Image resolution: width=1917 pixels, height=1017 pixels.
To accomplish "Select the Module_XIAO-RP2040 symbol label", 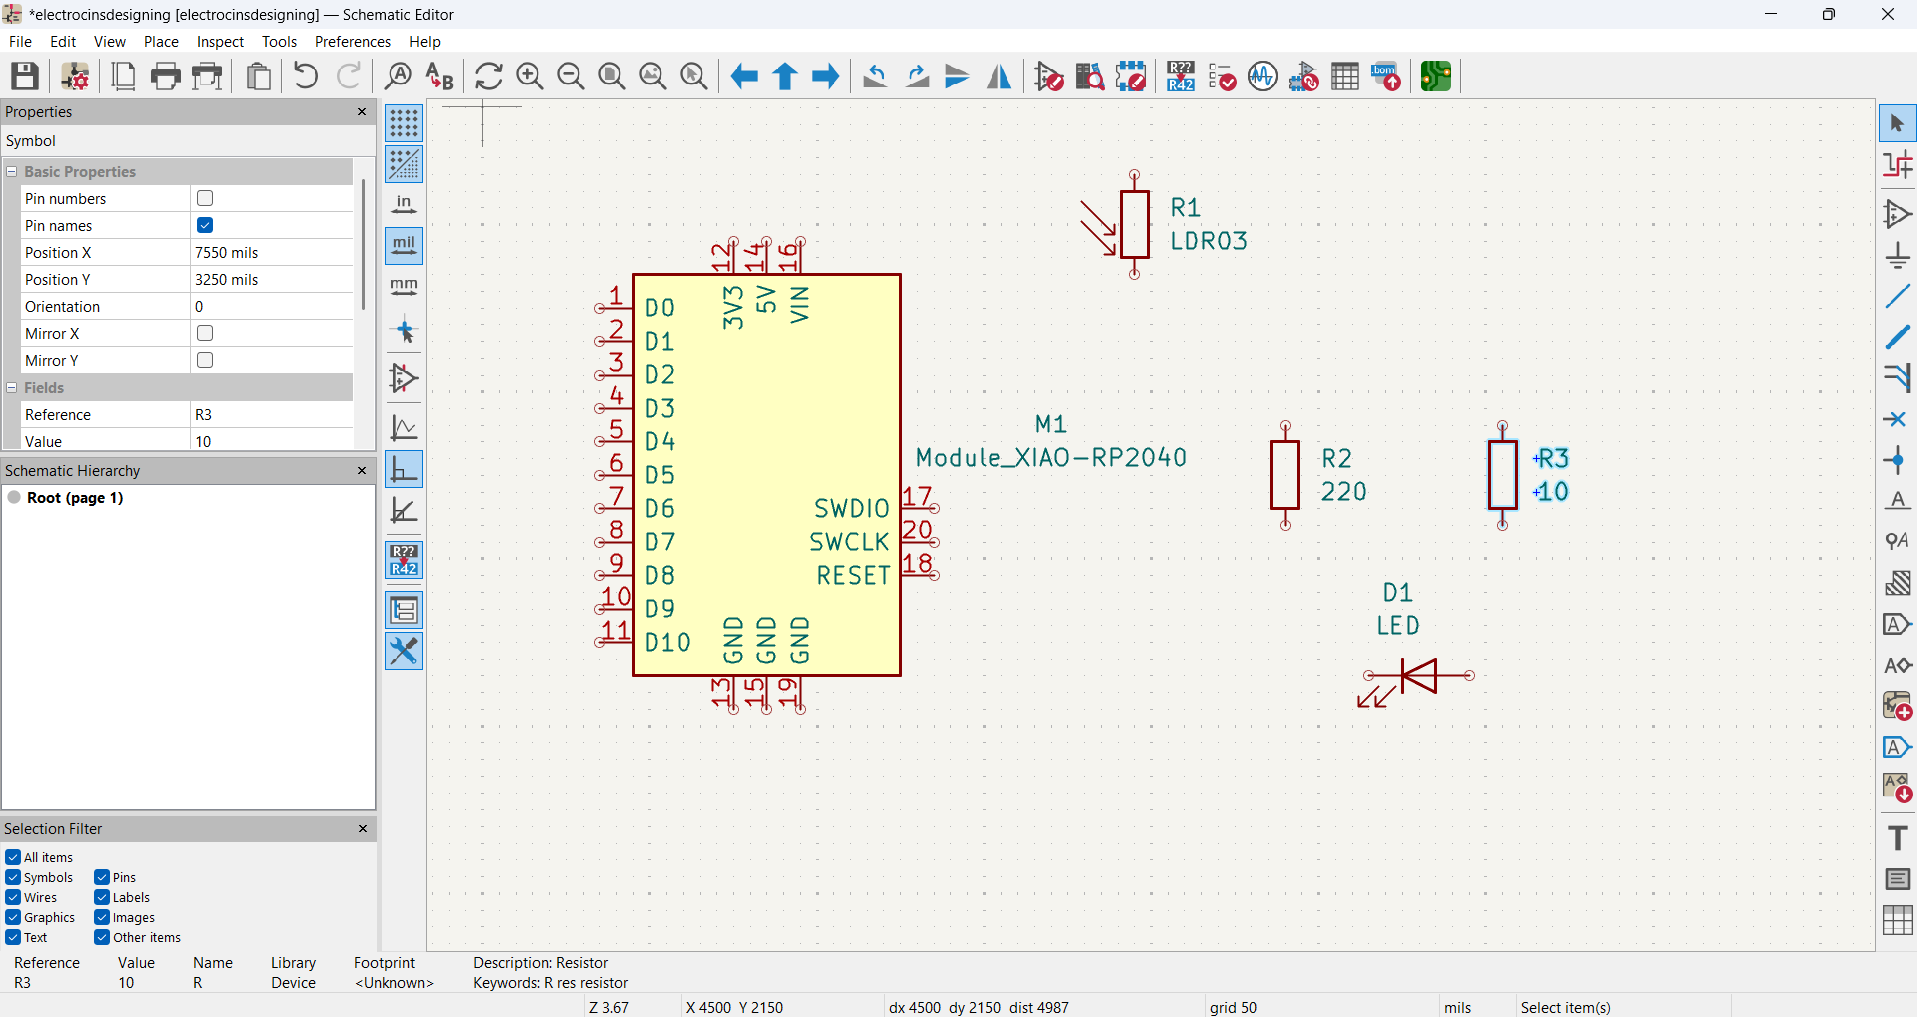I will pyautogui.click(x=1052, y=458).
